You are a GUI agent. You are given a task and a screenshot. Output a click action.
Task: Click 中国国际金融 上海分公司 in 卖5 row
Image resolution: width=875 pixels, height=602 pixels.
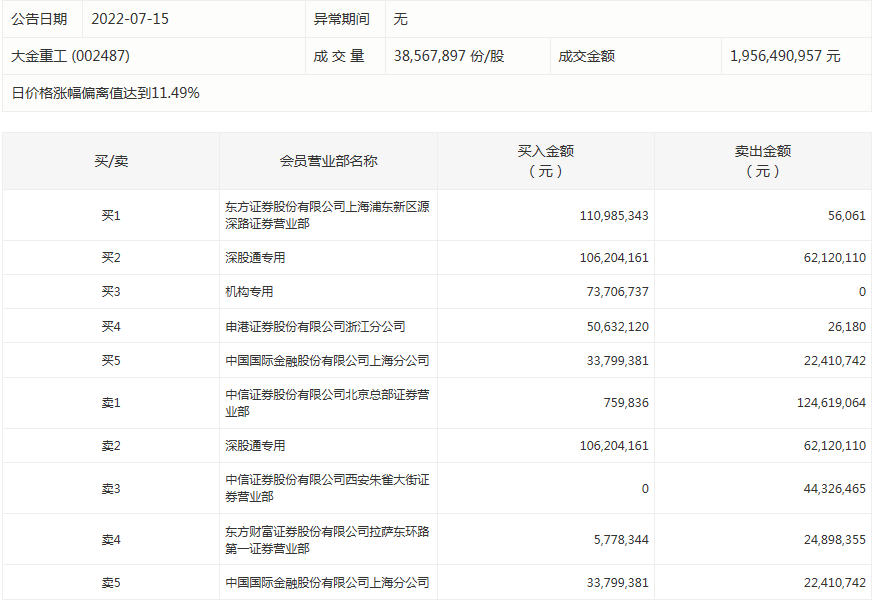point(327,582)
